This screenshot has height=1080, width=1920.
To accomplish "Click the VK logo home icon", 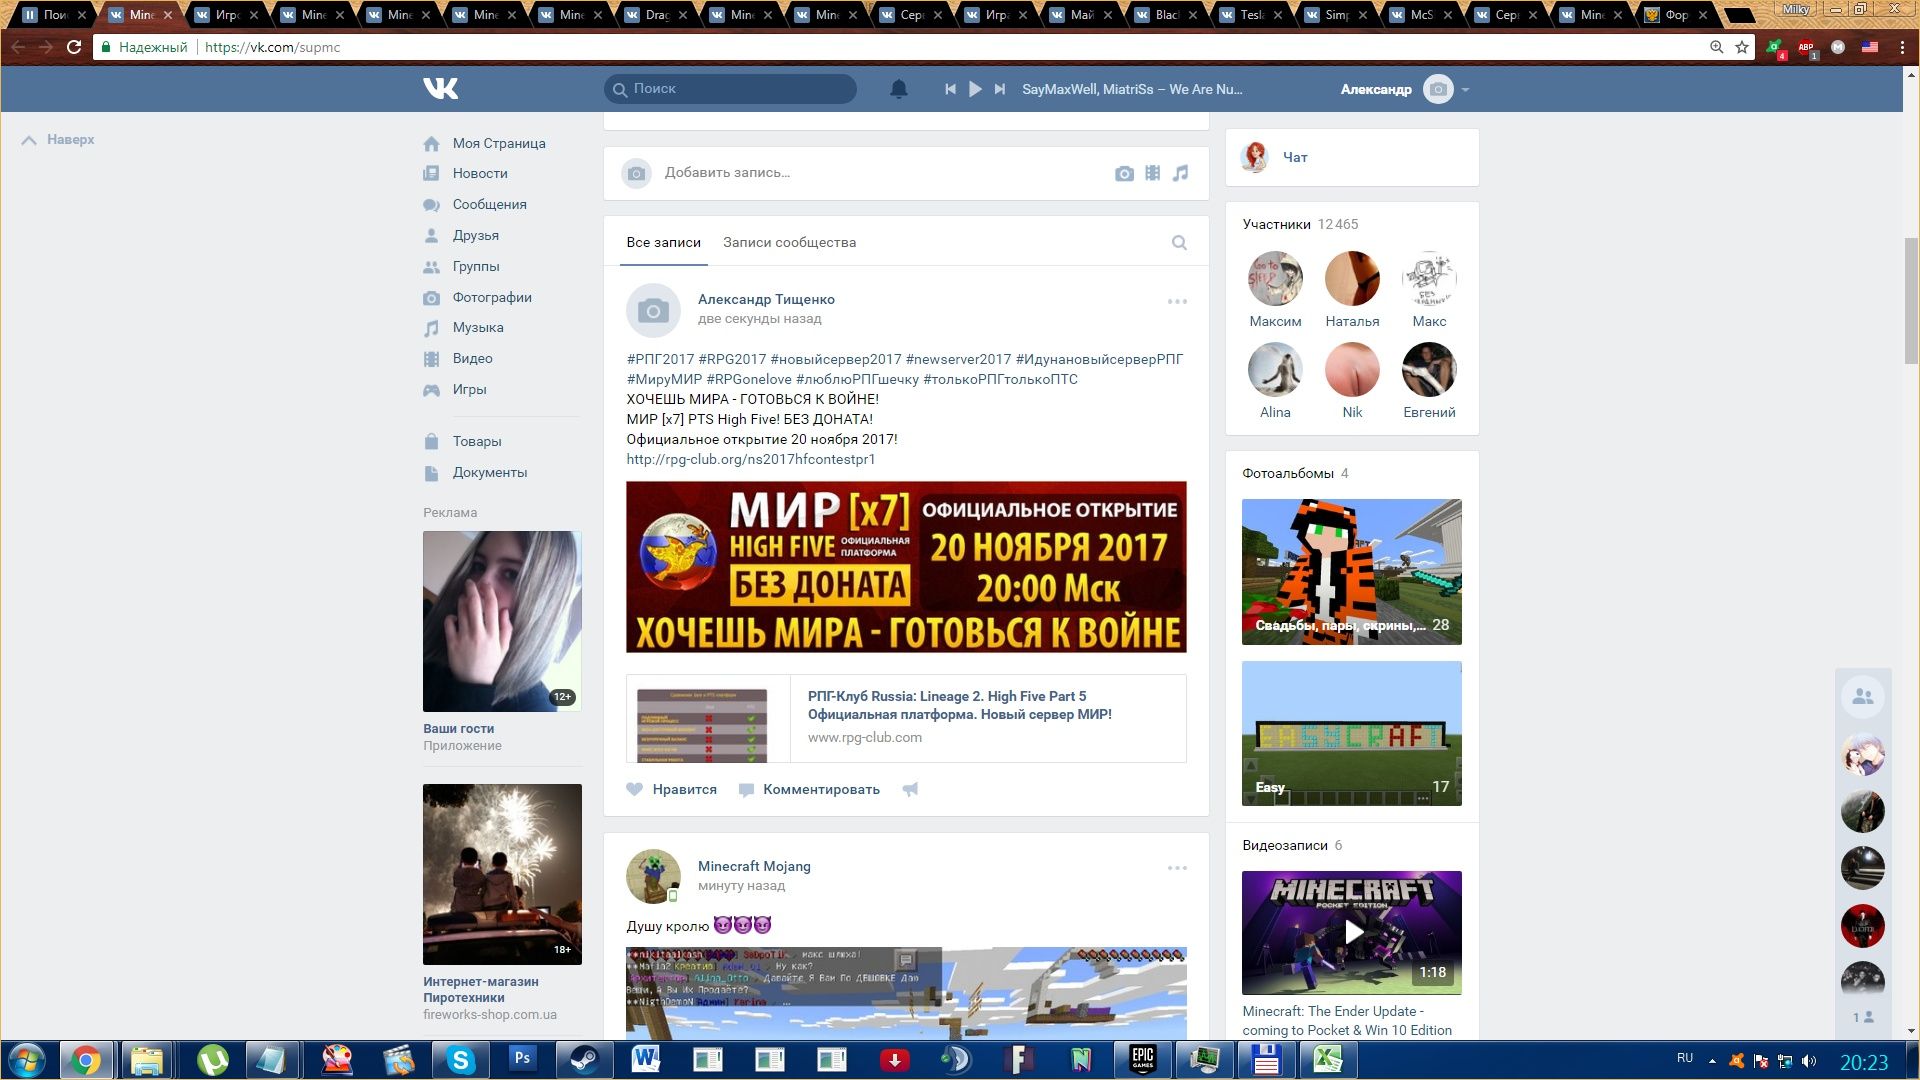I will pos(440,89).
